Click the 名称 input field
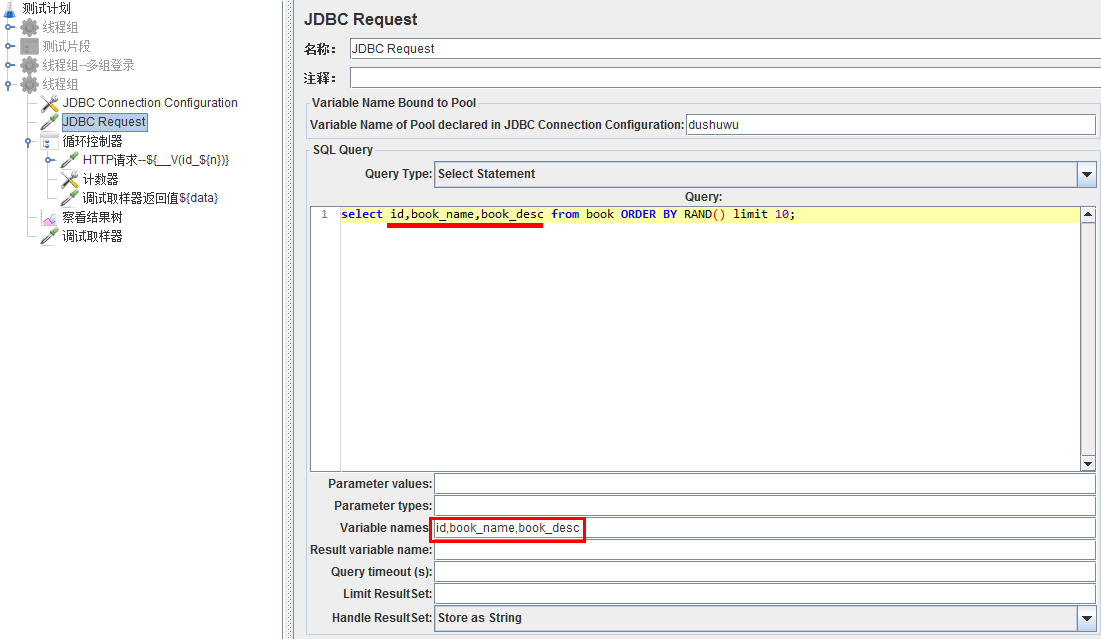1101x639 pixels. (725, 48)
